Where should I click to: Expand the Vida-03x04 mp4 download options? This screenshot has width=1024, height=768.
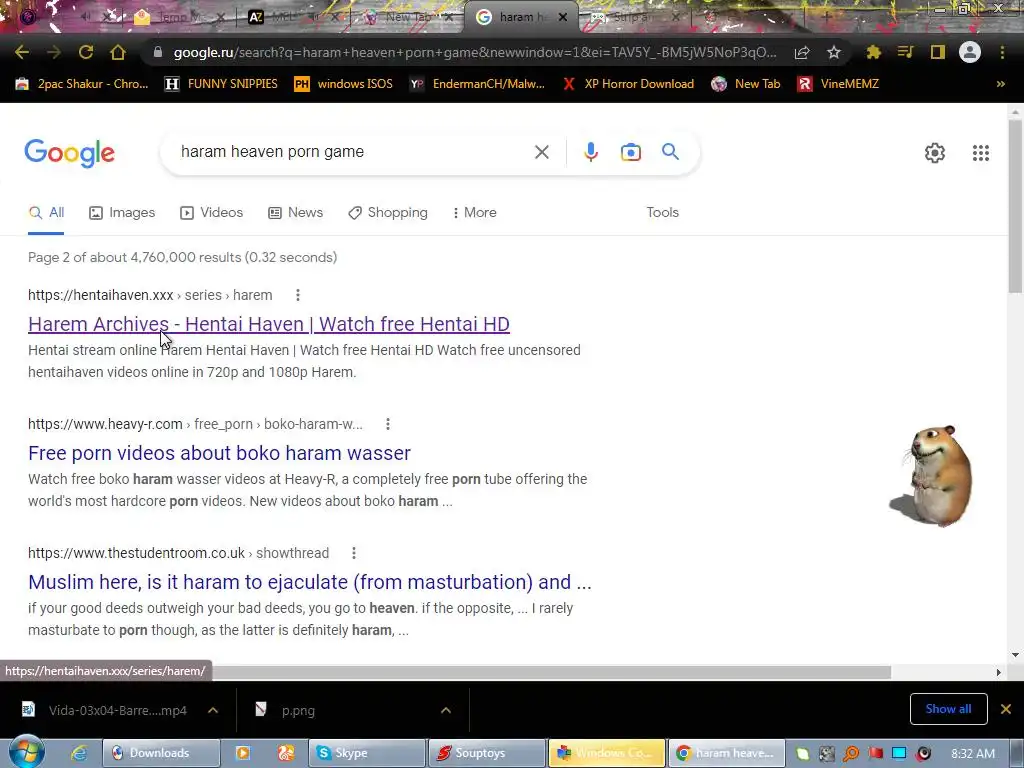213,710
